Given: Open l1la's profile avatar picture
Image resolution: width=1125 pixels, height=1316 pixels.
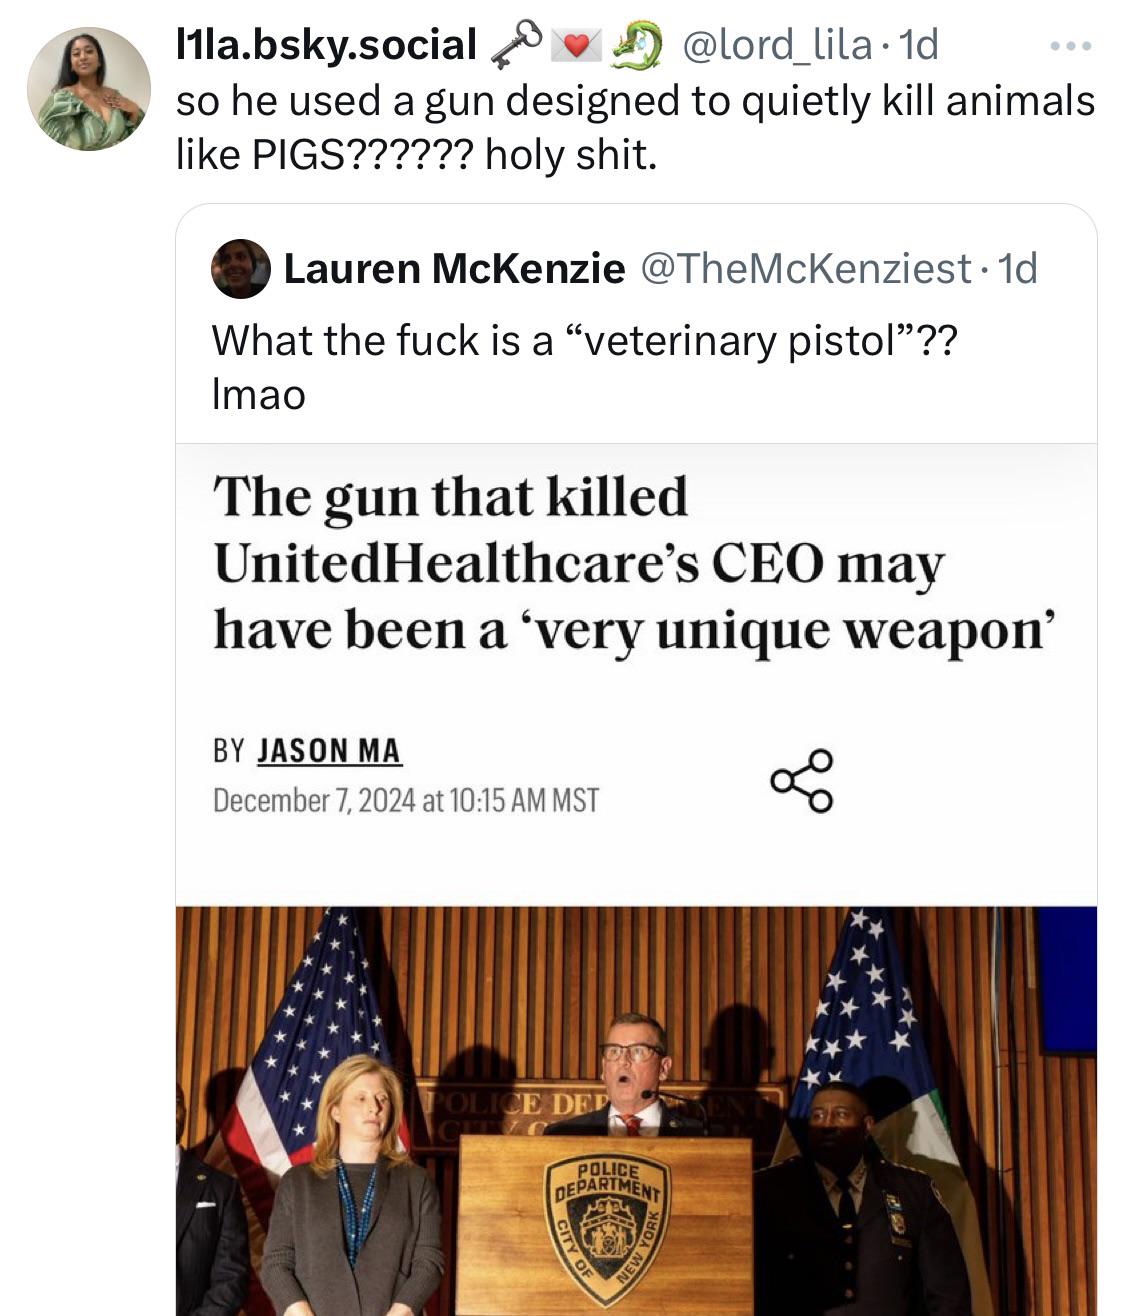Looking at the screenshot, I should click(88, 89).
